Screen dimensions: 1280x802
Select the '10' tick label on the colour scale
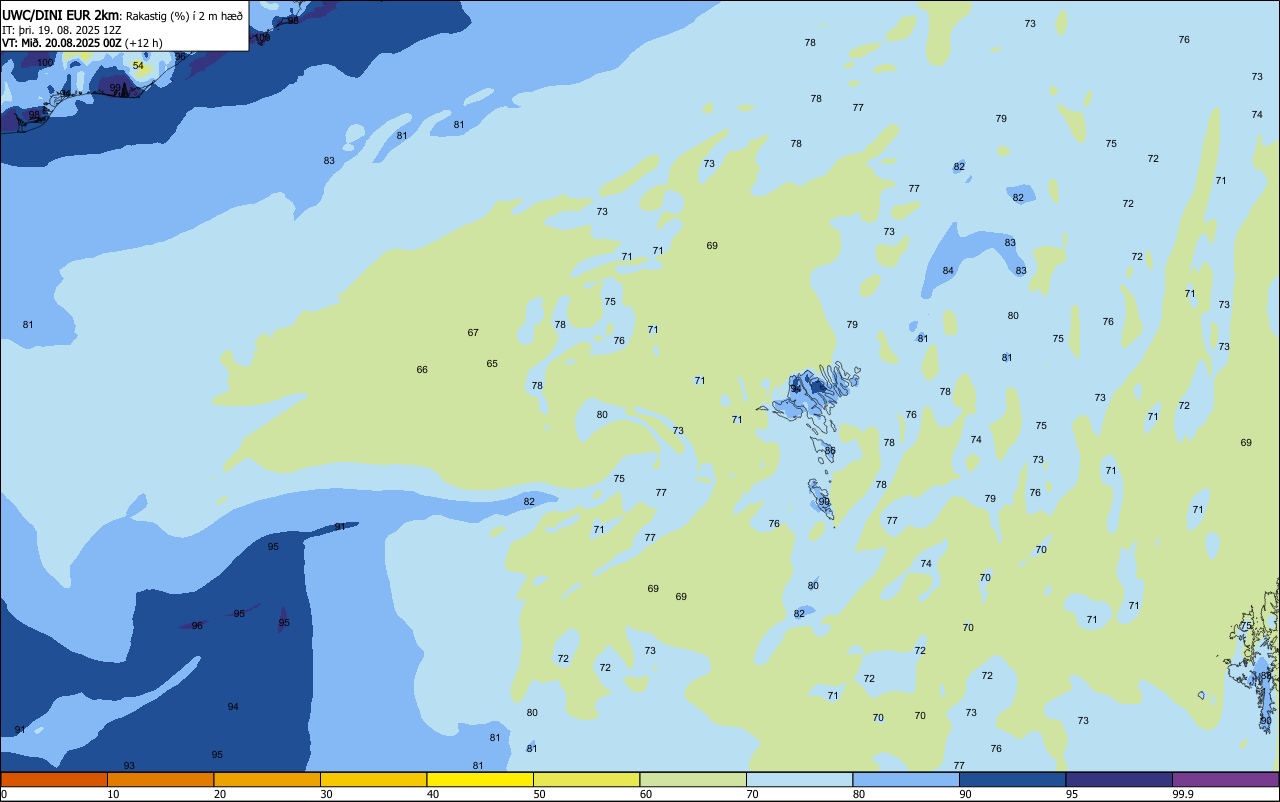pos(113,794)
